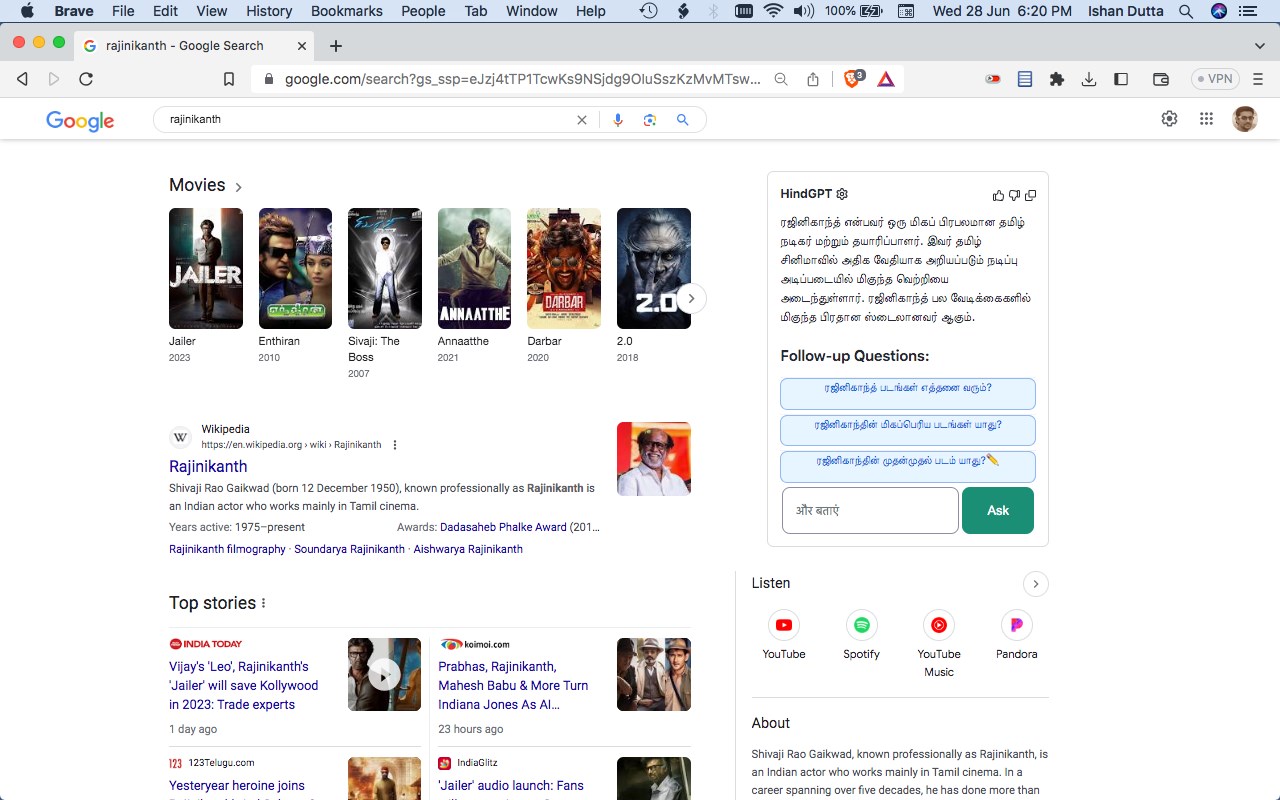Image resolution: width=1280 pixels, height=800 pixels.
Task: Open the People menu
Action: pyautogui.click(x=424, y=11)
